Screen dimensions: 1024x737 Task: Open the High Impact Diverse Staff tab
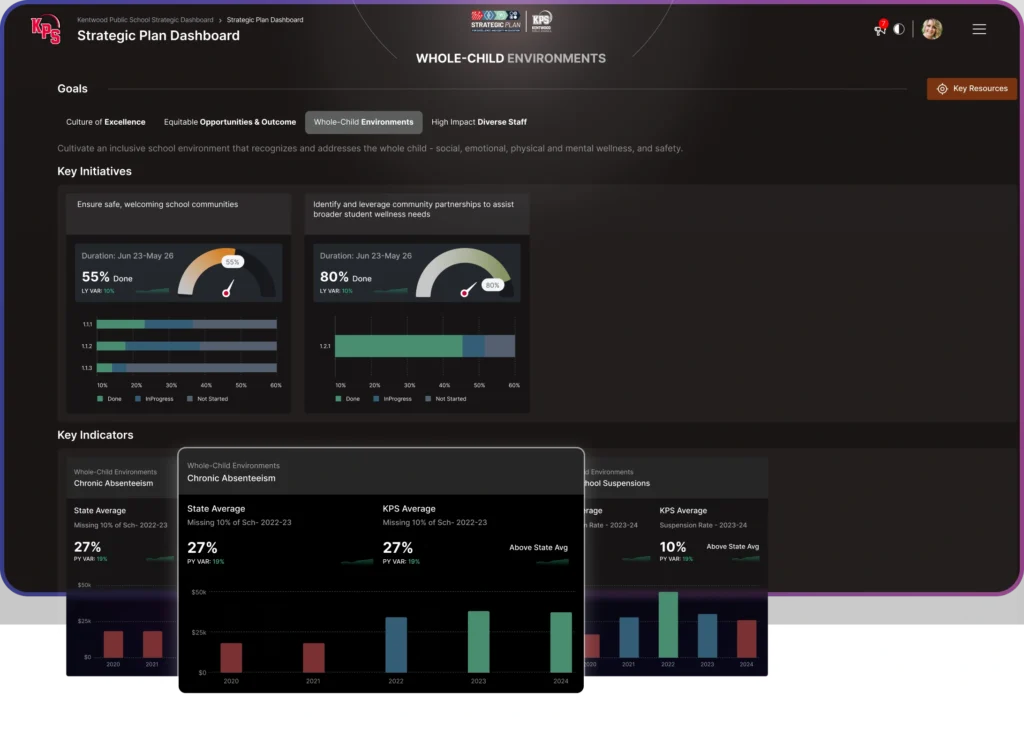(479, 122)
